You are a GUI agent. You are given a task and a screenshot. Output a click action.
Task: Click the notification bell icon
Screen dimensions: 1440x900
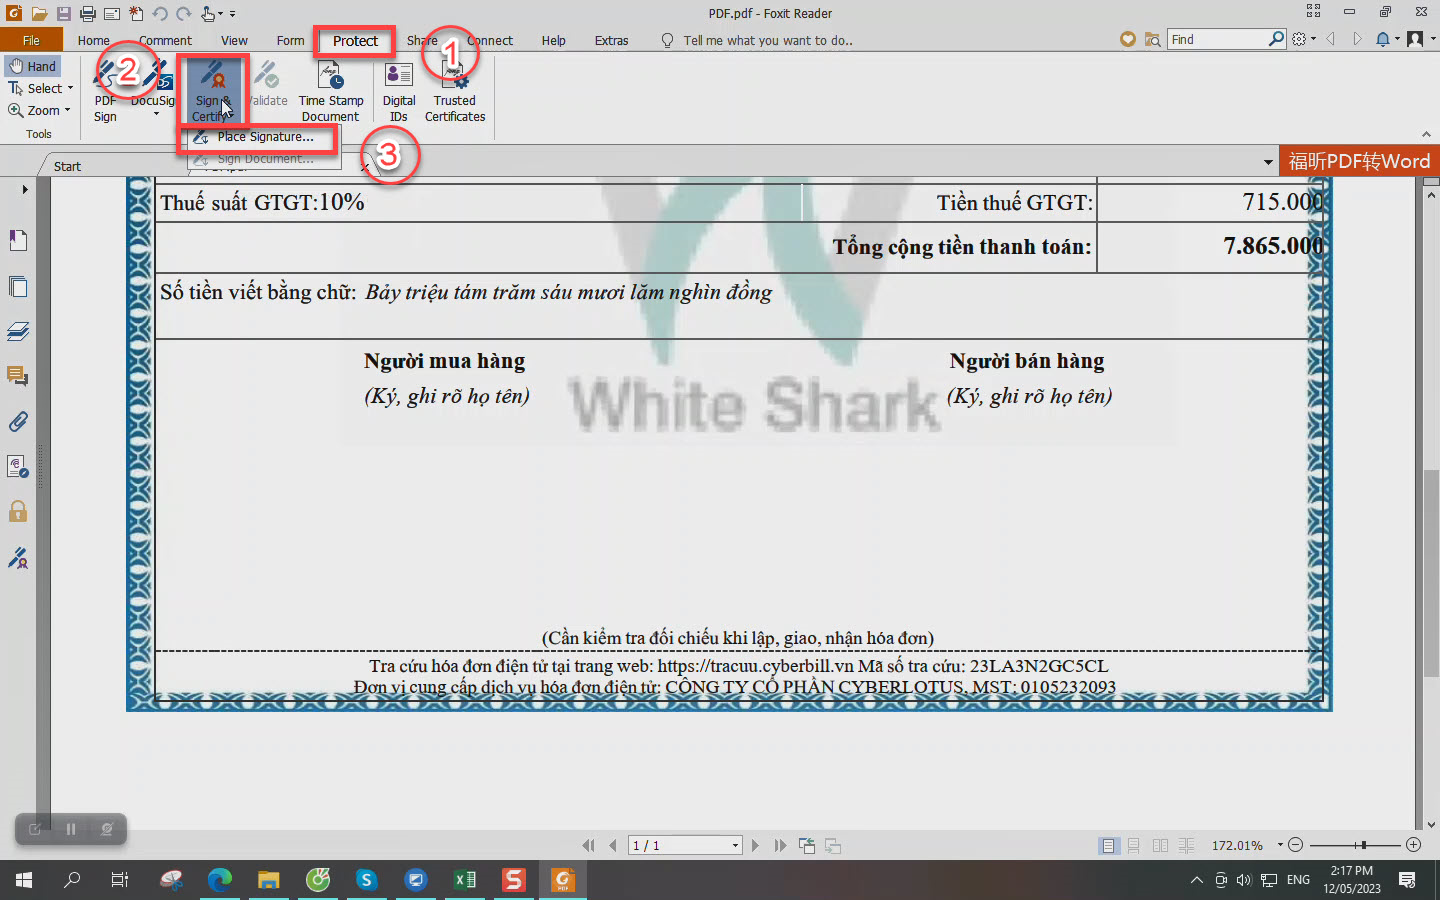pos(1382,39)
